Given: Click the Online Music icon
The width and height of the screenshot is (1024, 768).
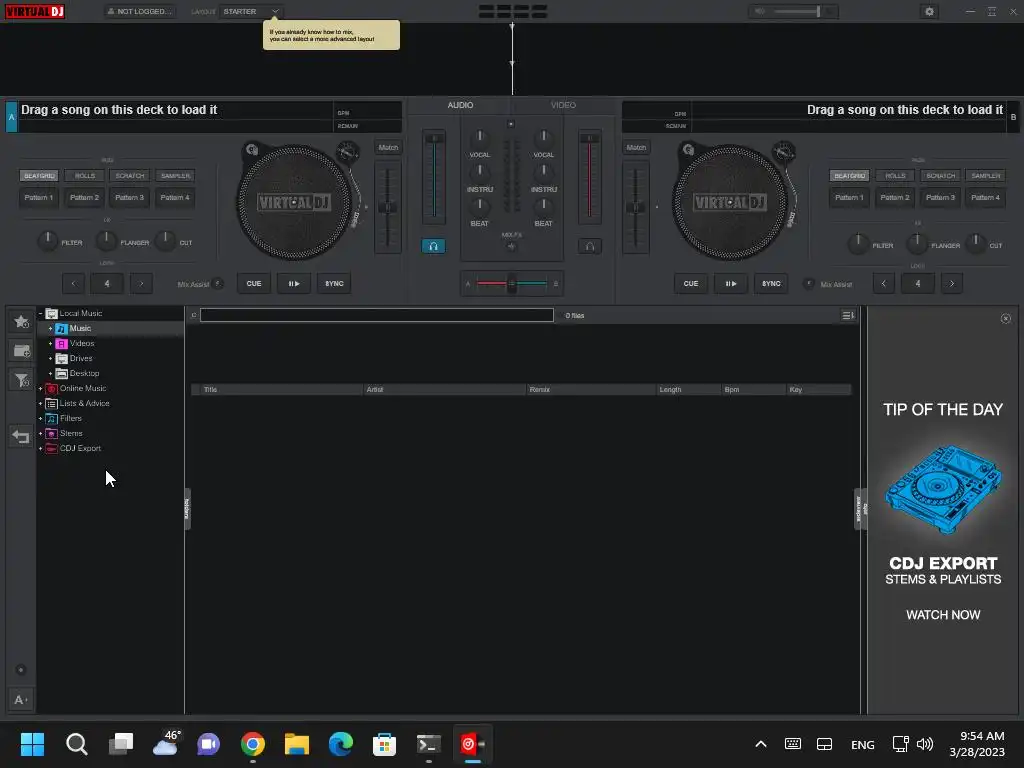Looking at the screenshot, I should [52, 389].
